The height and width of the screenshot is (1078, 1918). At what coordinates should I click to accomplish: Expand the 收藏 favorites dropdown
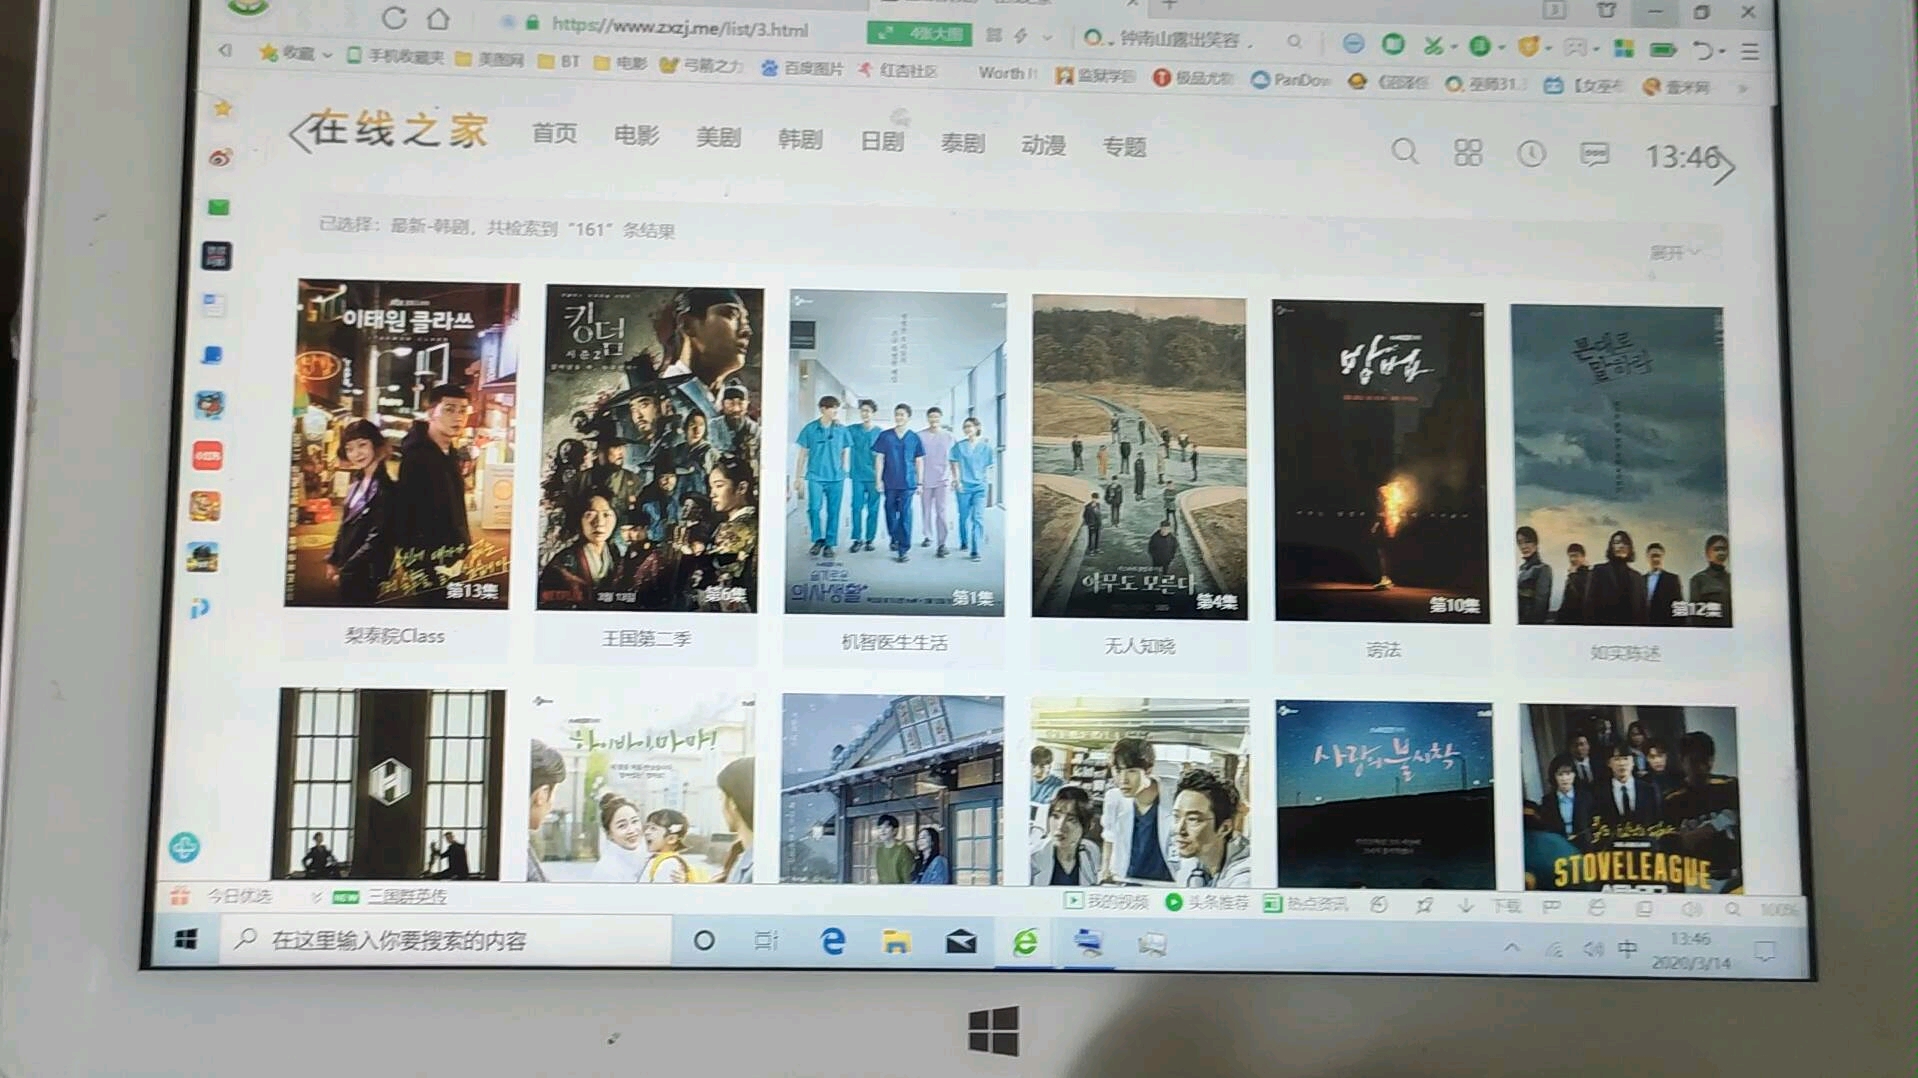click(327, 54)
